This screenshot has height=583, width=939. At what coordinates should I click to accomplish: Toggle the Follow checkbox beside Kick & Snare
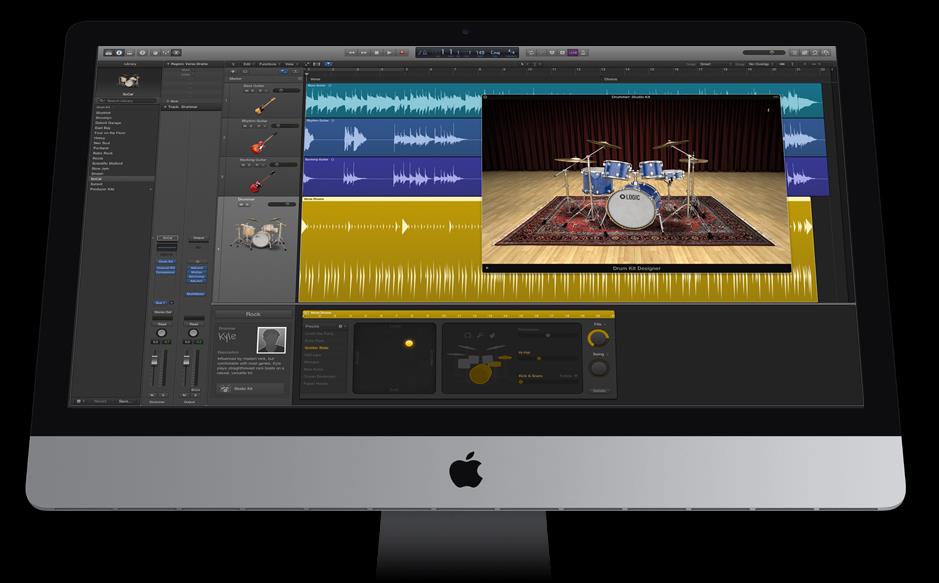tap(575, 376)
